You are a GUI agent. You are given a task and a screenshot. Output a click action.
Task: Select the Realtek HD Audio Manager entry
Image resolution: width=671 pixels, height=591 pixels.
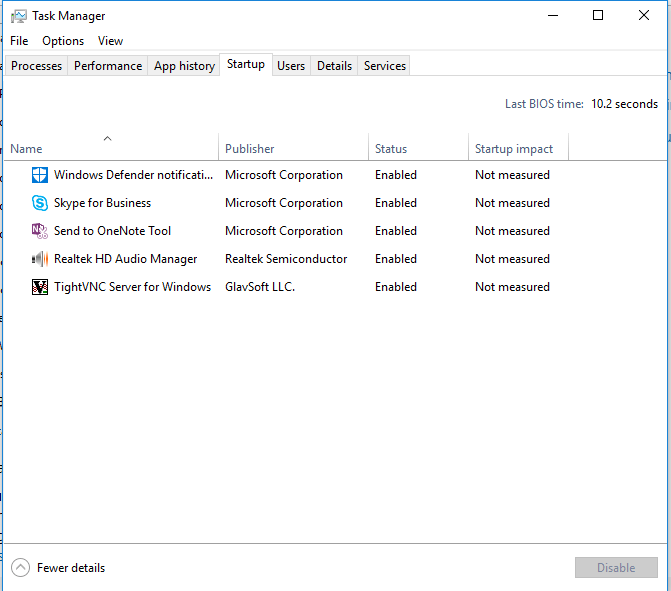(125, 259)
